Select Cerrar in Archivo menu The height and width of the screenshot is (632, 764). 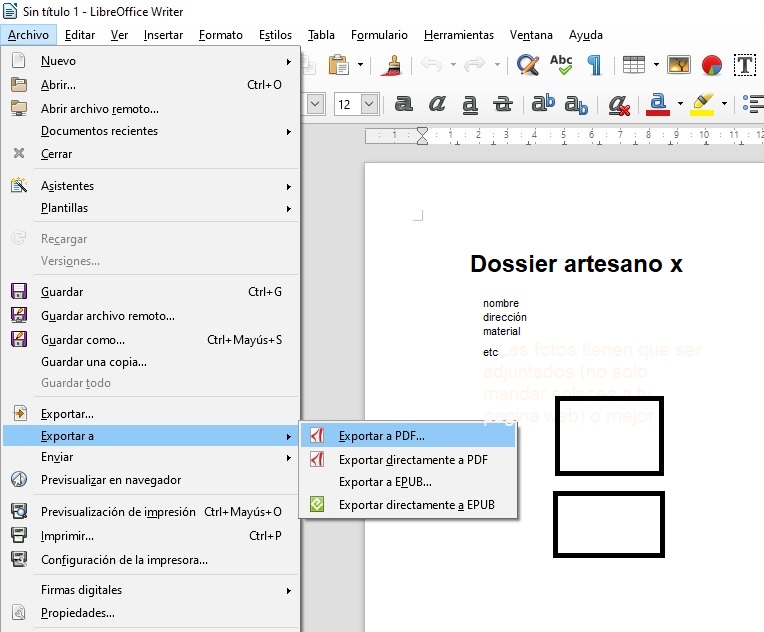pos(151,154)
